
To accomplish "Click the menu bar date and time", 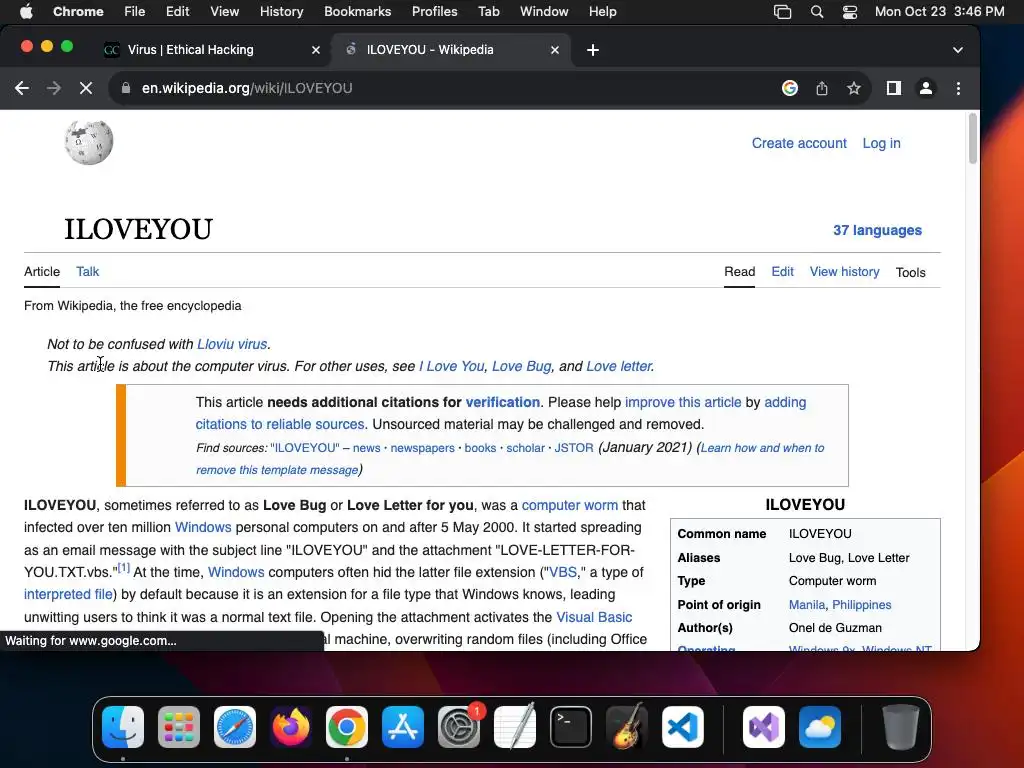I will point(939,12).
